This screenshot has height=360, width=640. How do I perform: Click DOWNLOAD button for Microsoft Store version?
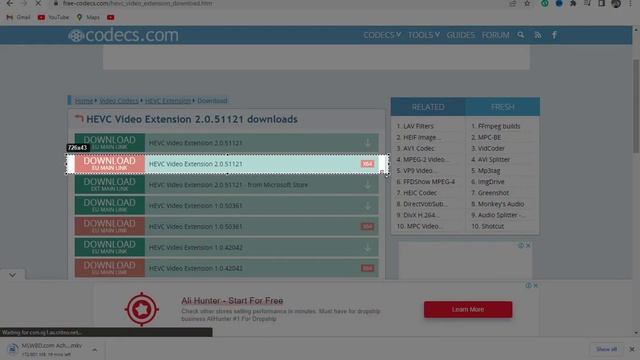coord(109,184)
